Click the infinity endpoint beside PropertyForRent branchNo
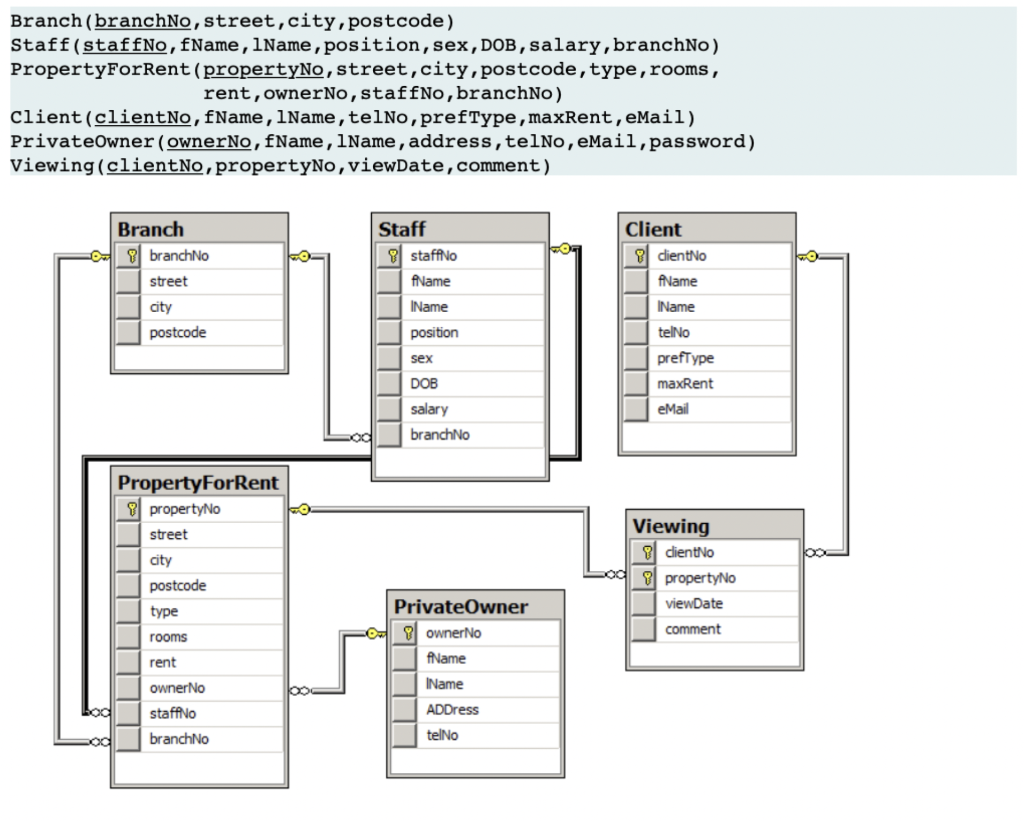Viewport: 1024px width, 821px height. [x=101, y=742]
